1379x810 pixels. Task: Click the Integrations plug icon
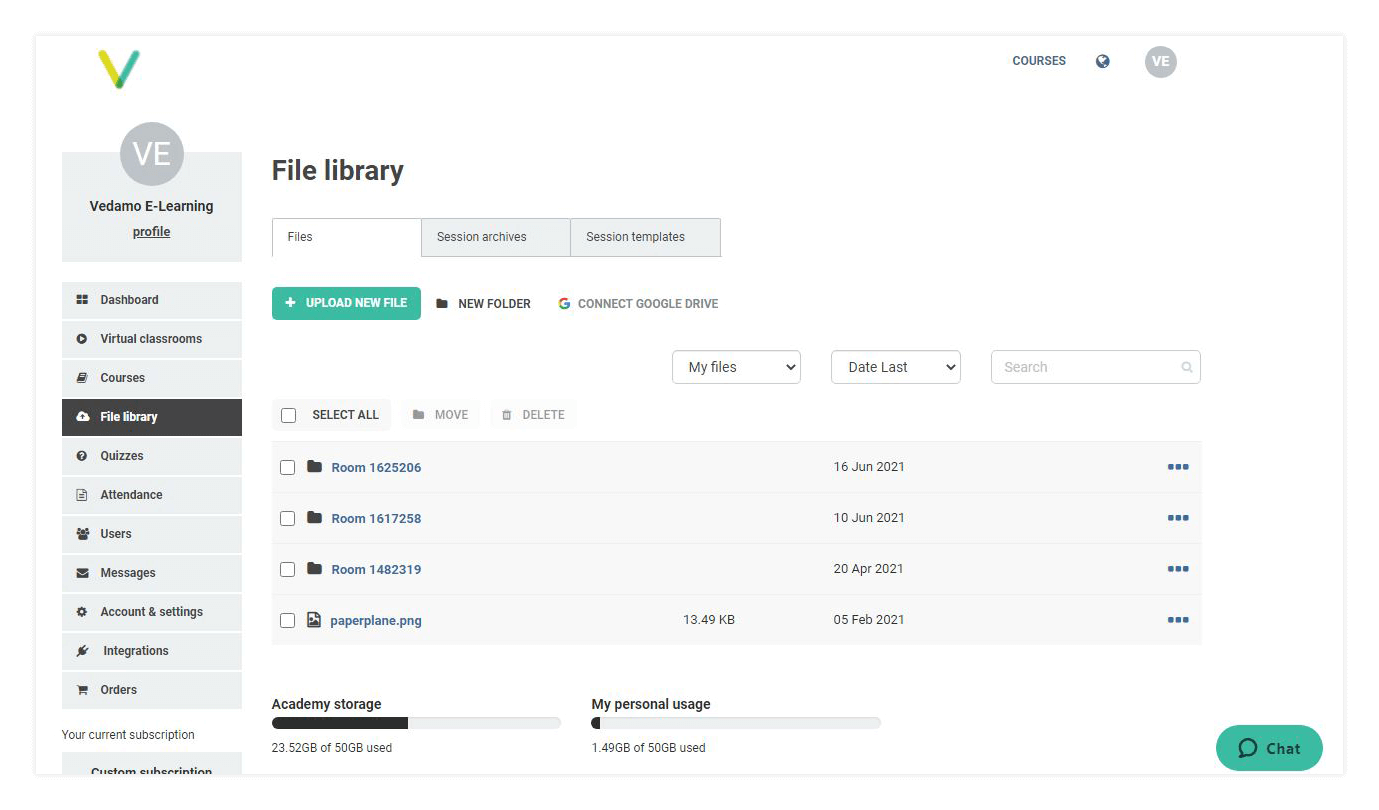82,651
